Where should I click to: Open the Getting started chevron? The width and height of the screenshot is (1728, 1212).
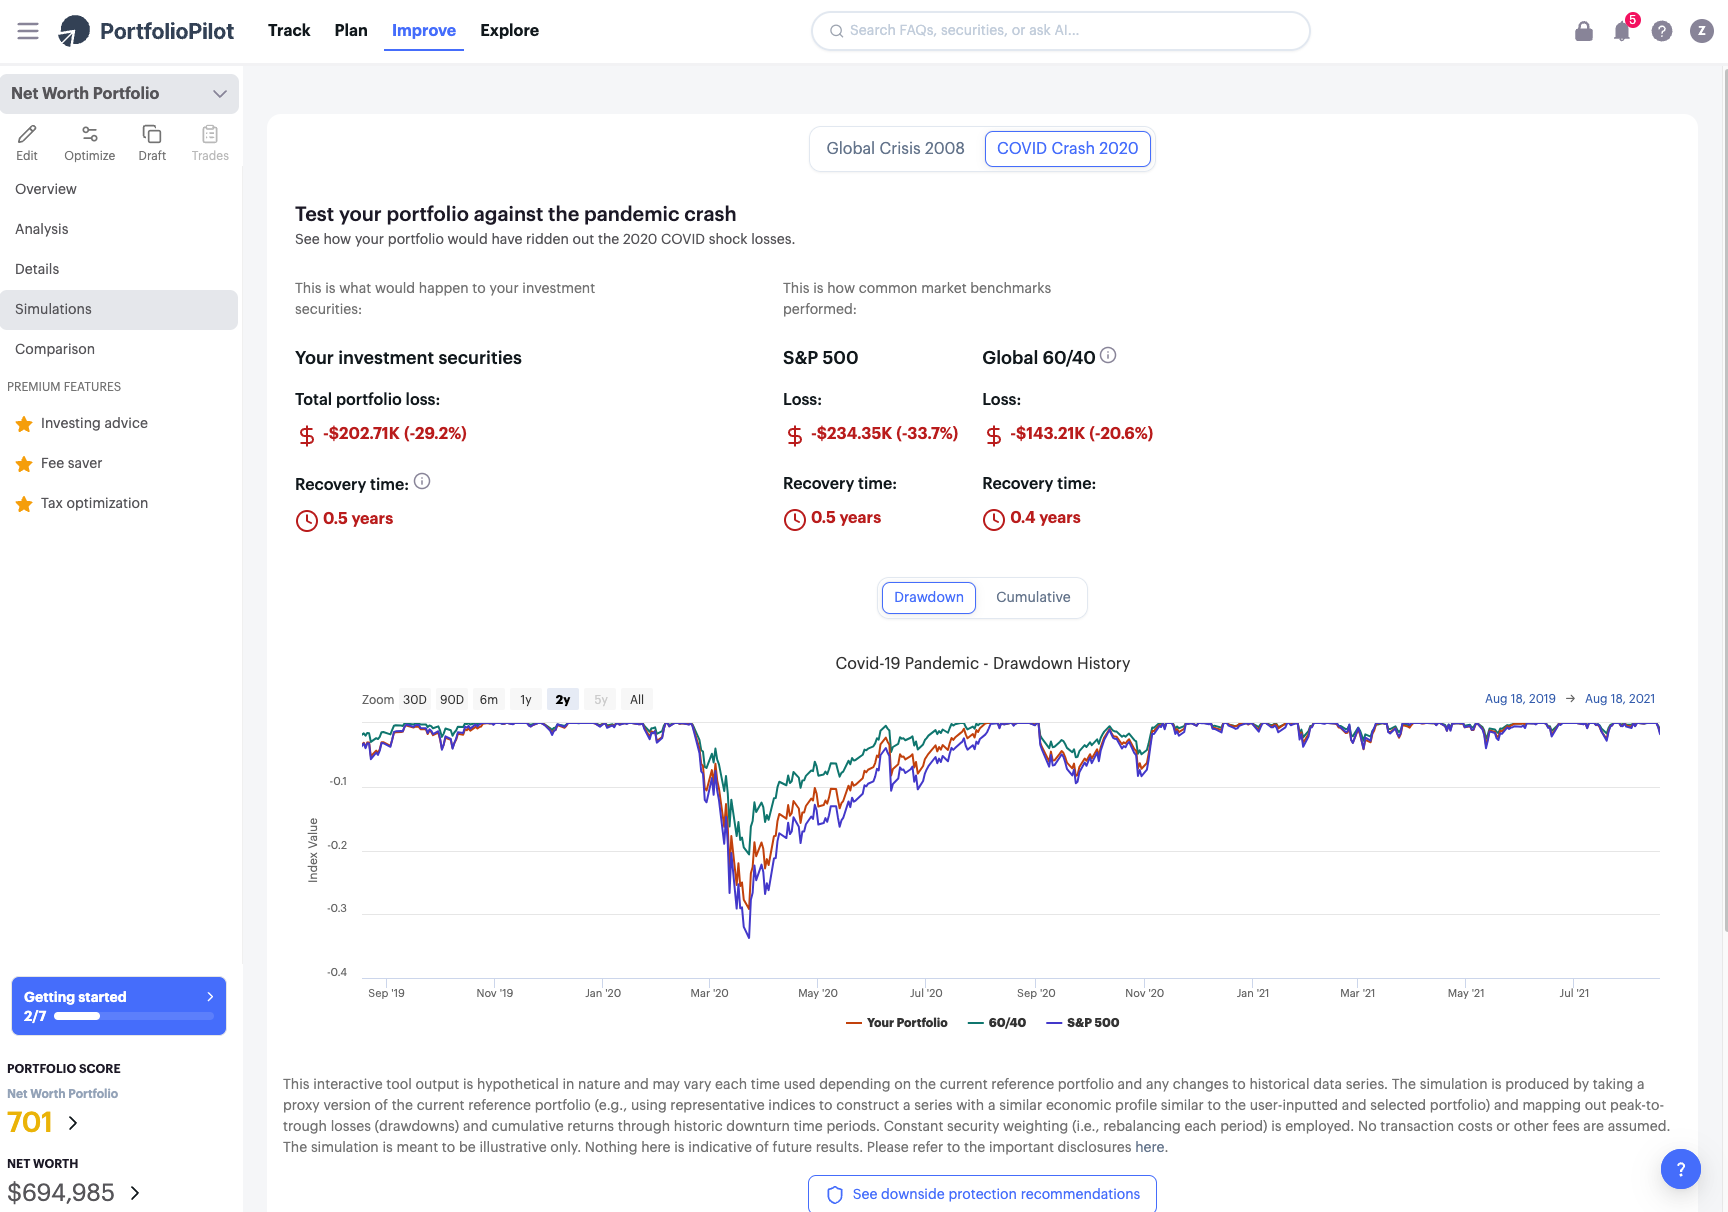(210, 997)
